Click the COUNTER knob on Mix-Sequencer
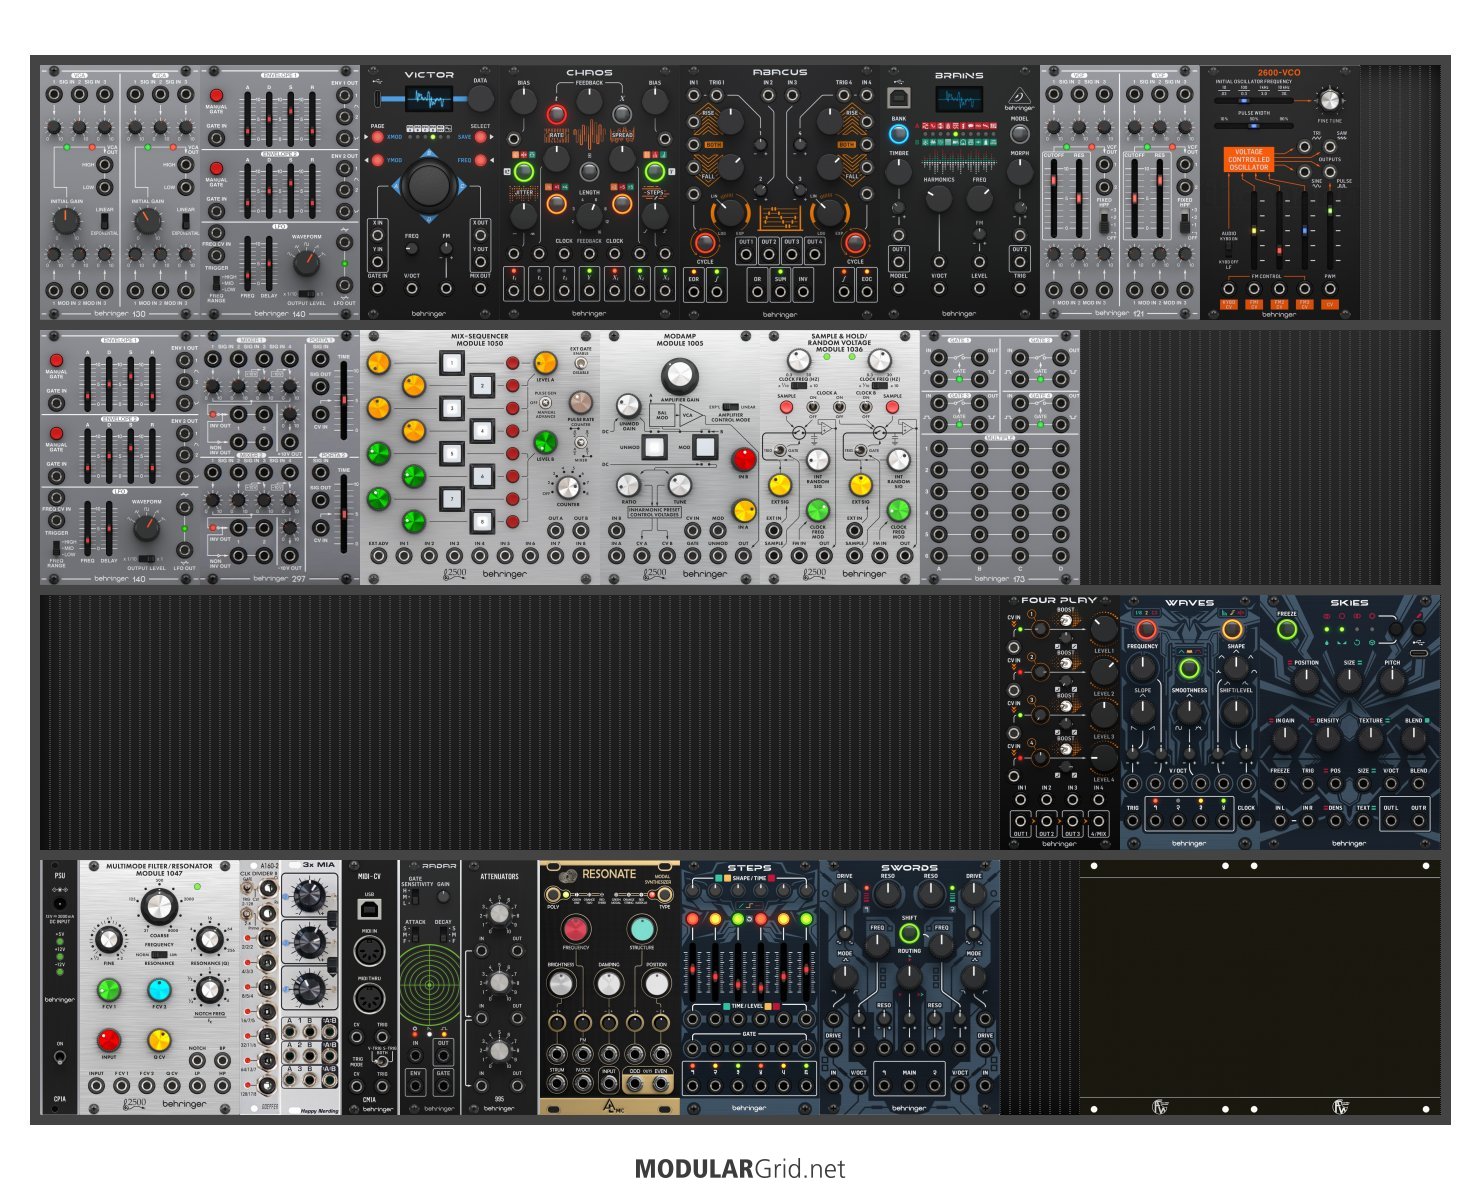 568,487
